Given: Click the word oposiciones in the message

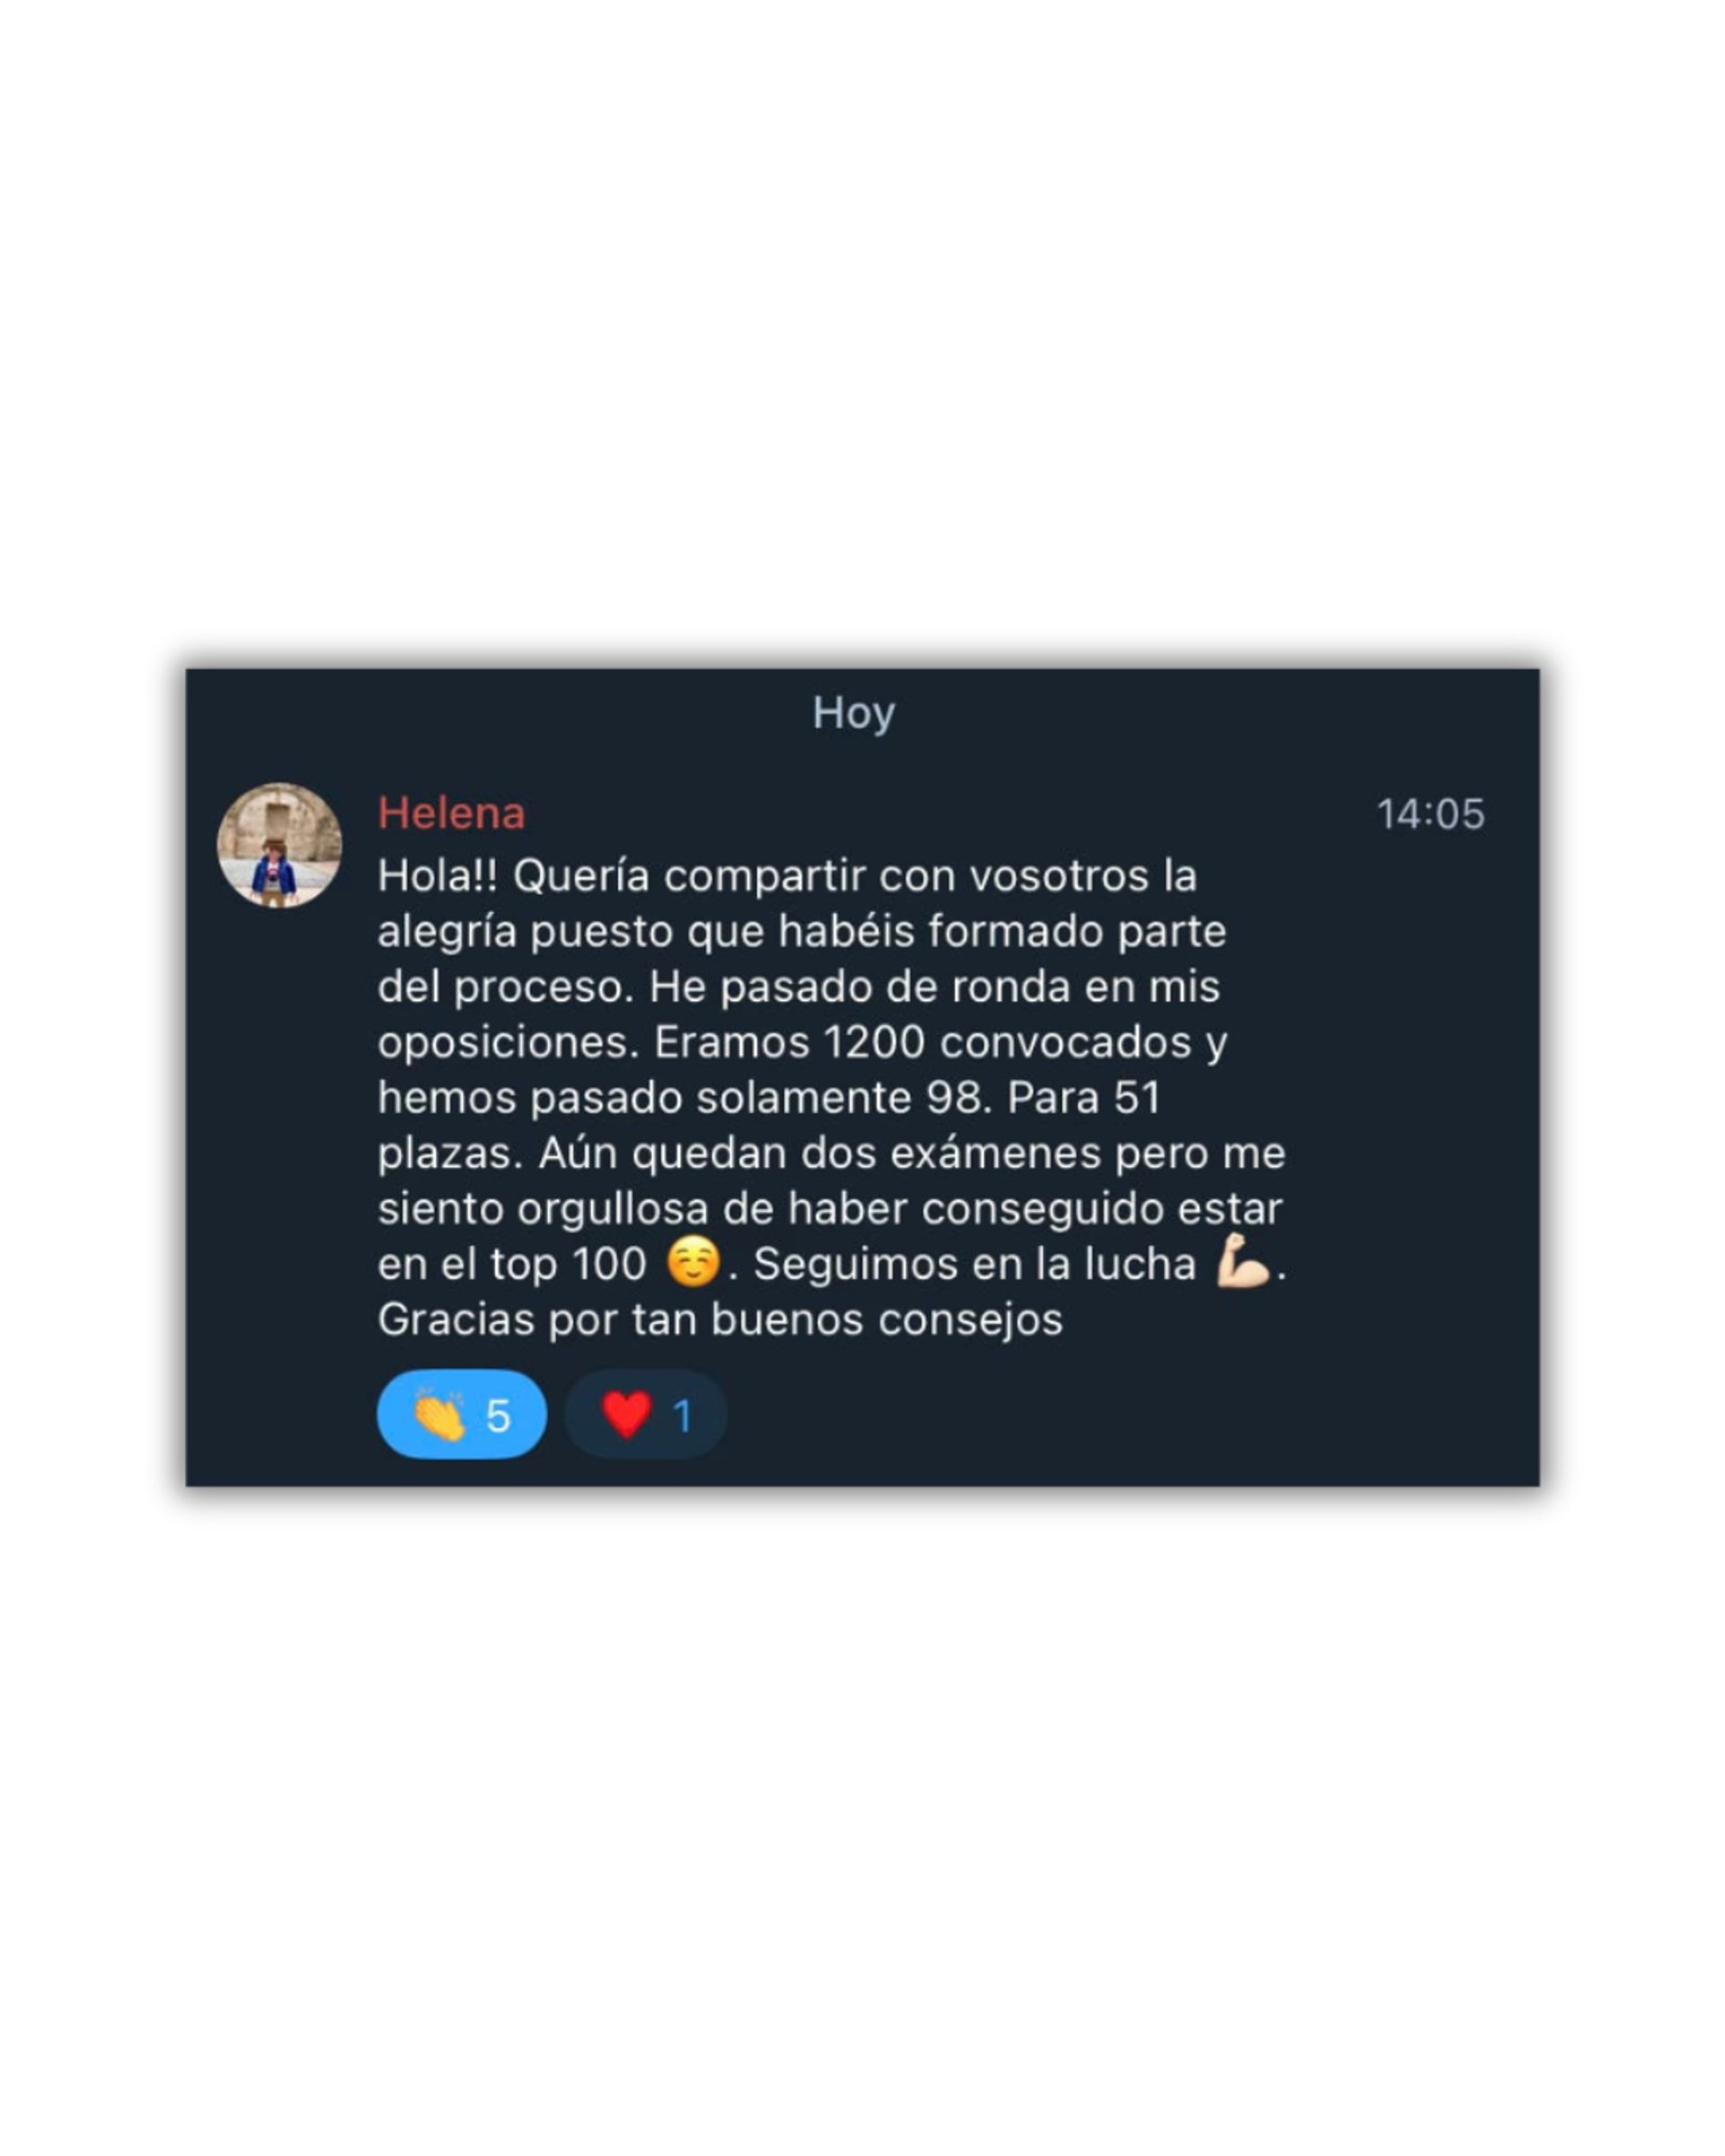Looking at the screenshot, I should [507, 1044].
